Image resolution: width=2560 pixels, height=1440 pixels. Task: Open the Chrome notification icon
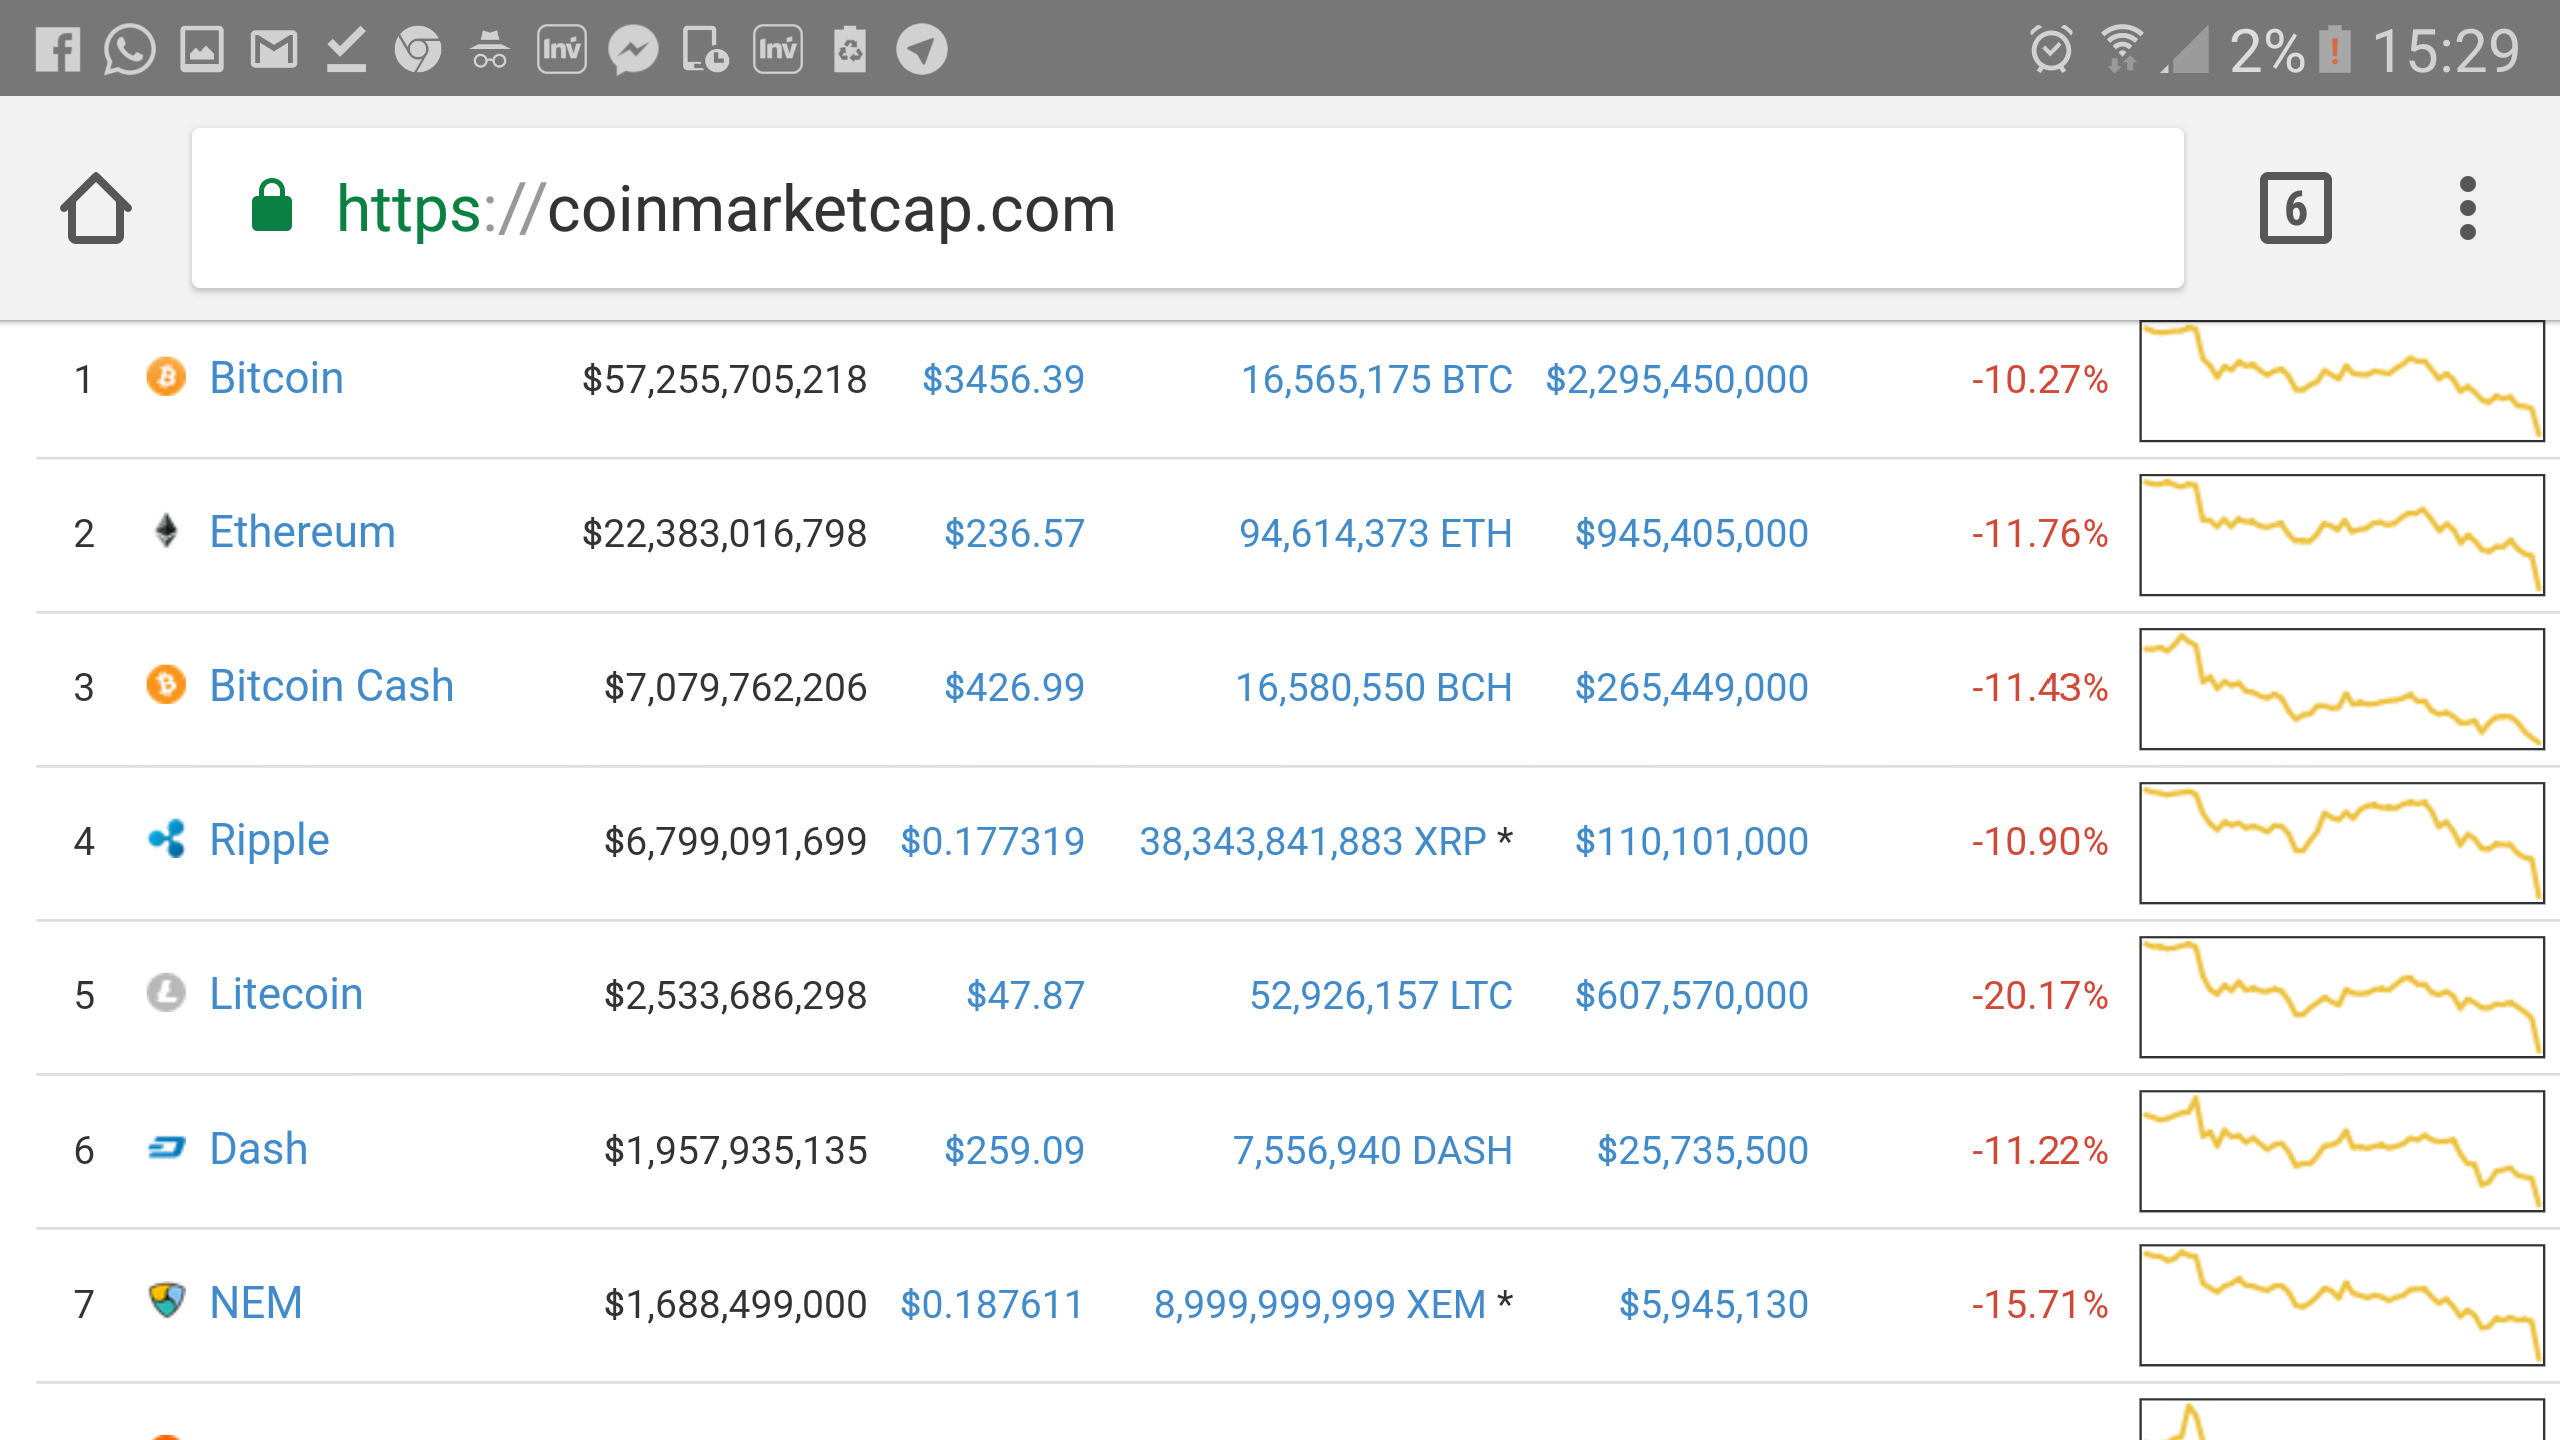point(418,49)
